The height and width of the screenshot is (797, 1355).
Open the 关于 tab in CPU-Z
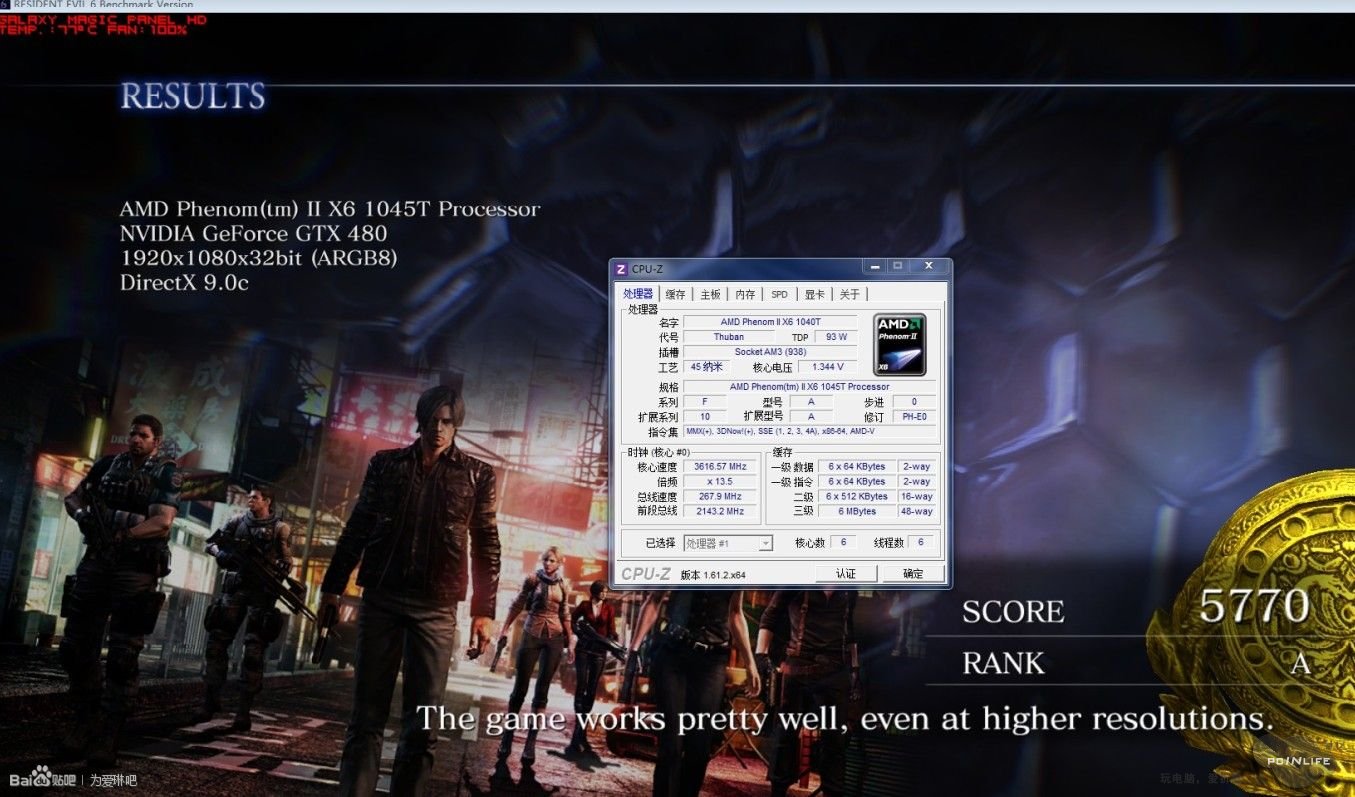pyautogui.click(x=849, y=294)
